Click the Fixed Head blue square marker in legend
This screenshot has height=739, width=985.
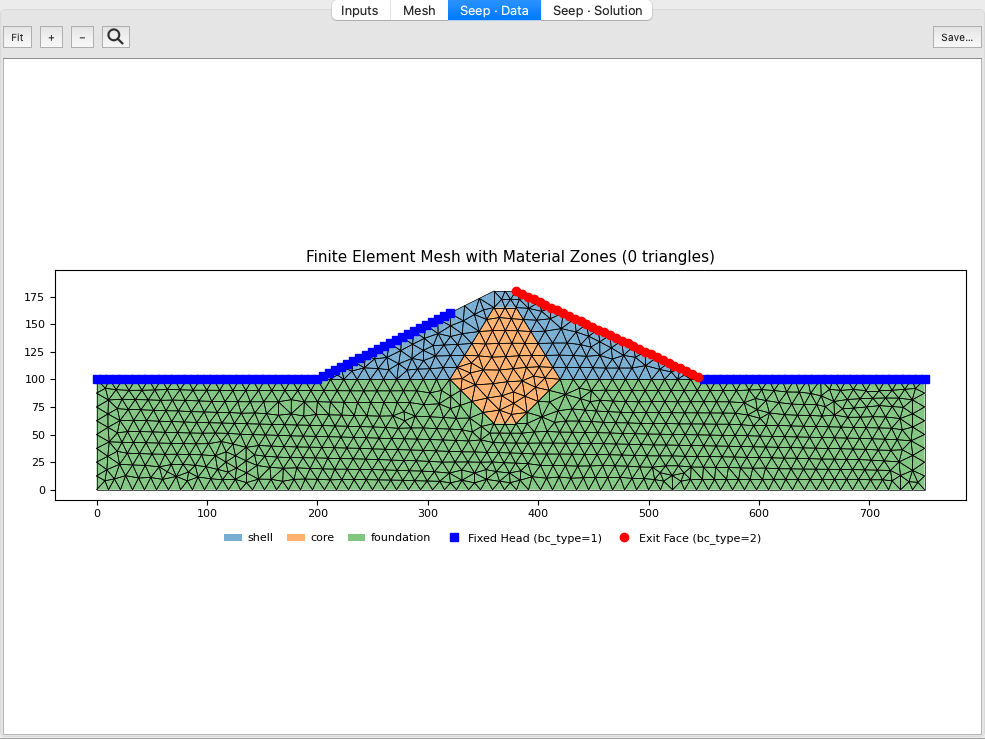click(x=455, y=538)
